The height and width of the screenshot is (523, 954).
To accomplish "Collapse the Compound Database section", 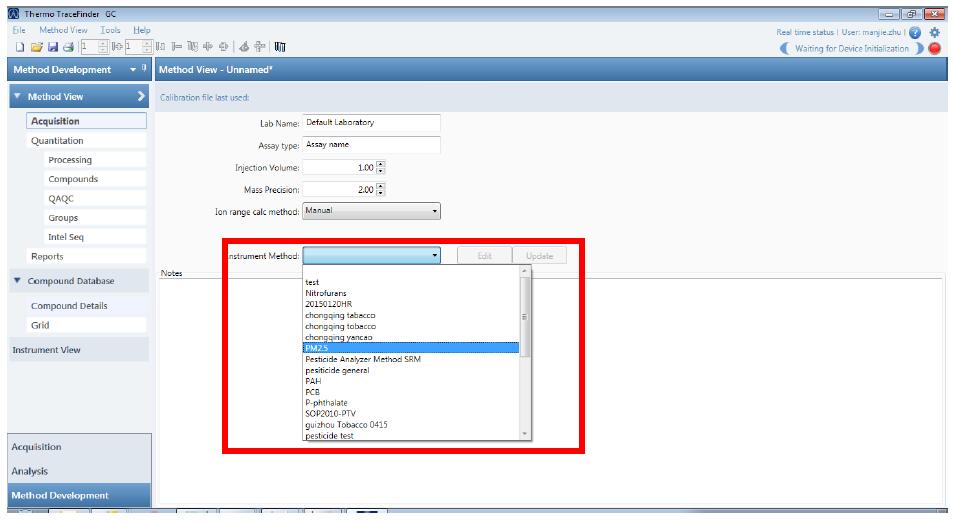I will point(18,281).
